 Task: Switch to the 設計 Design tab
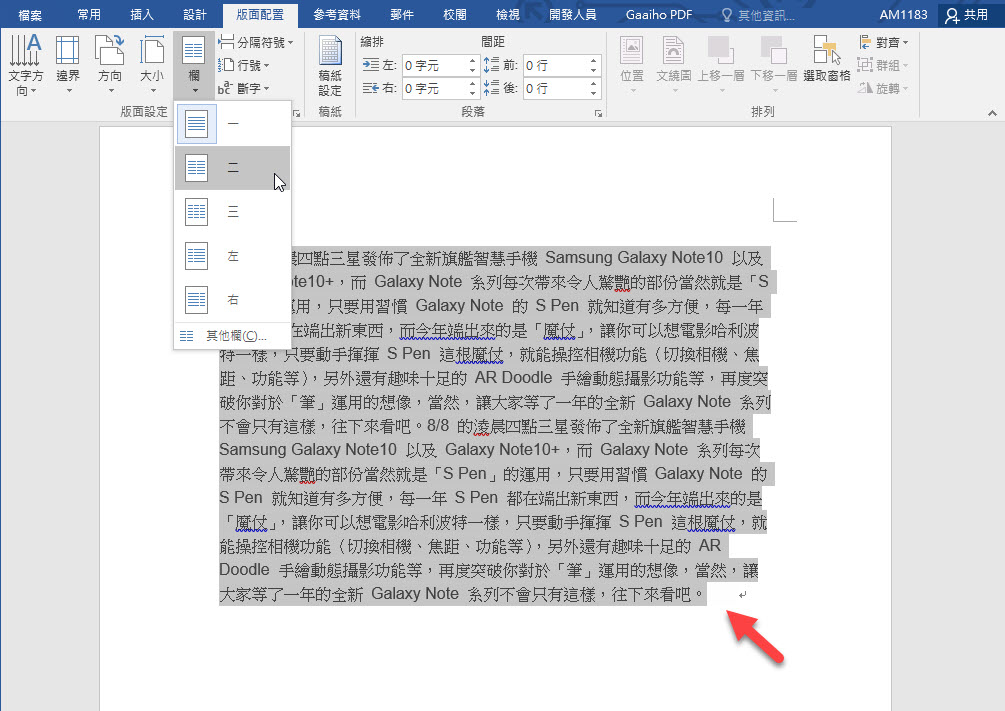(x=194, y=15)
